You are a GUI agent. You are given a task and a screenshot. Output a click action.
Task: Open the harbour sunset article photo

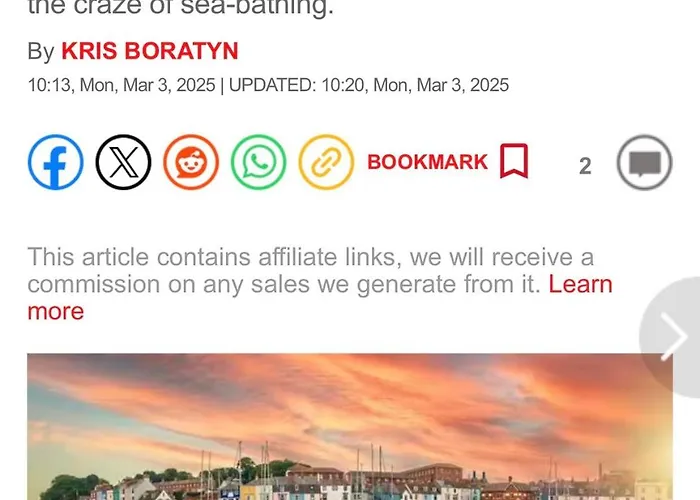click(x=350, y=427)
